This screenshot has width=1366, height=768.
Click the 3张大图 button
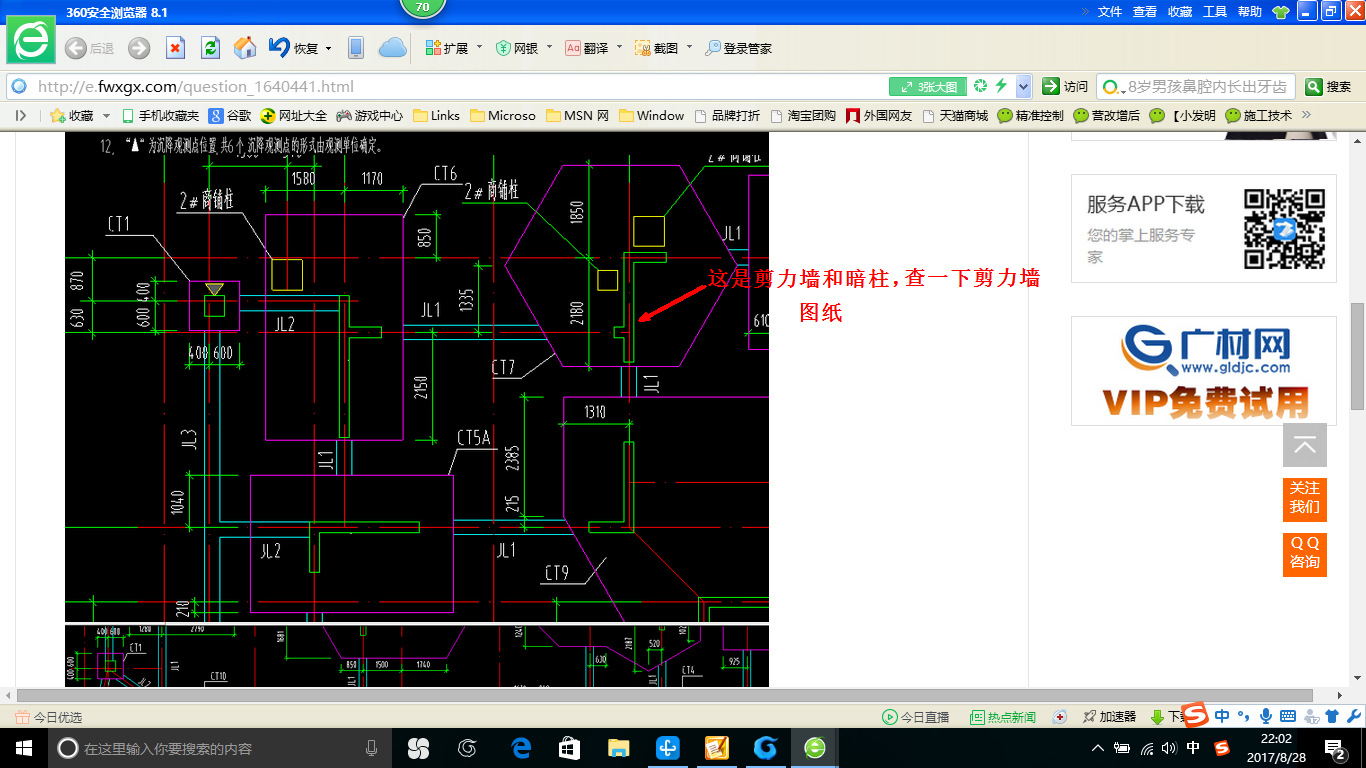tap(929, 86)
